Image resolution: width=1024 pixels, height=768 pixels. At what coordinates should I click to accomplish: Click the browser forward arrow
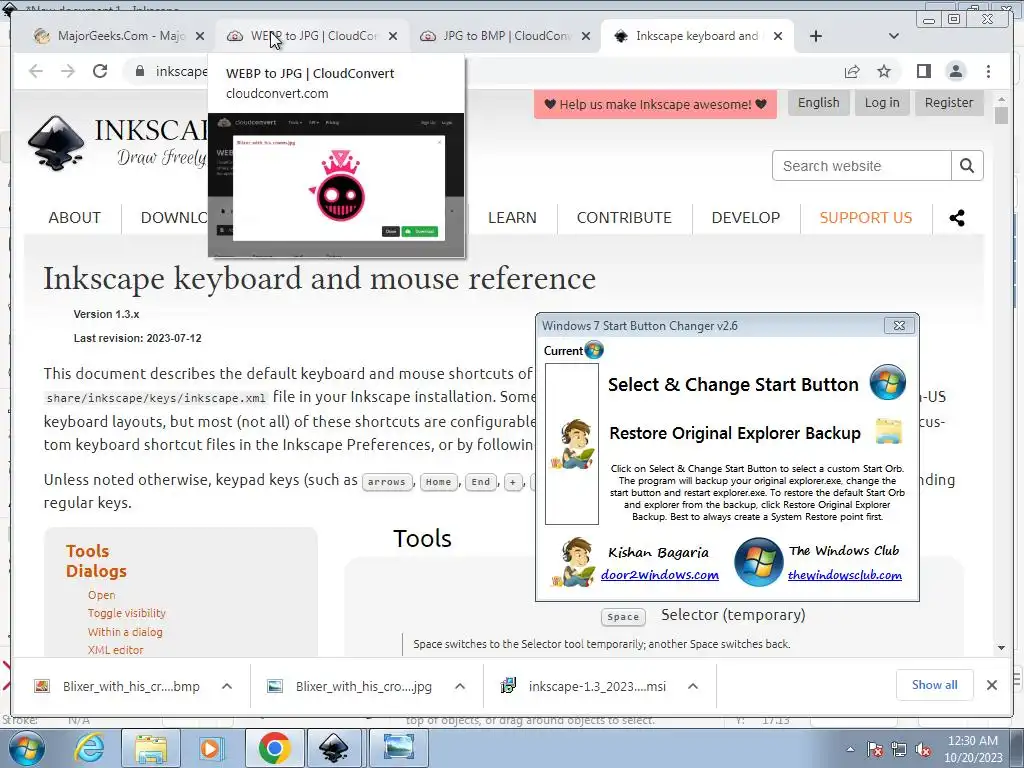coord(68,71)
